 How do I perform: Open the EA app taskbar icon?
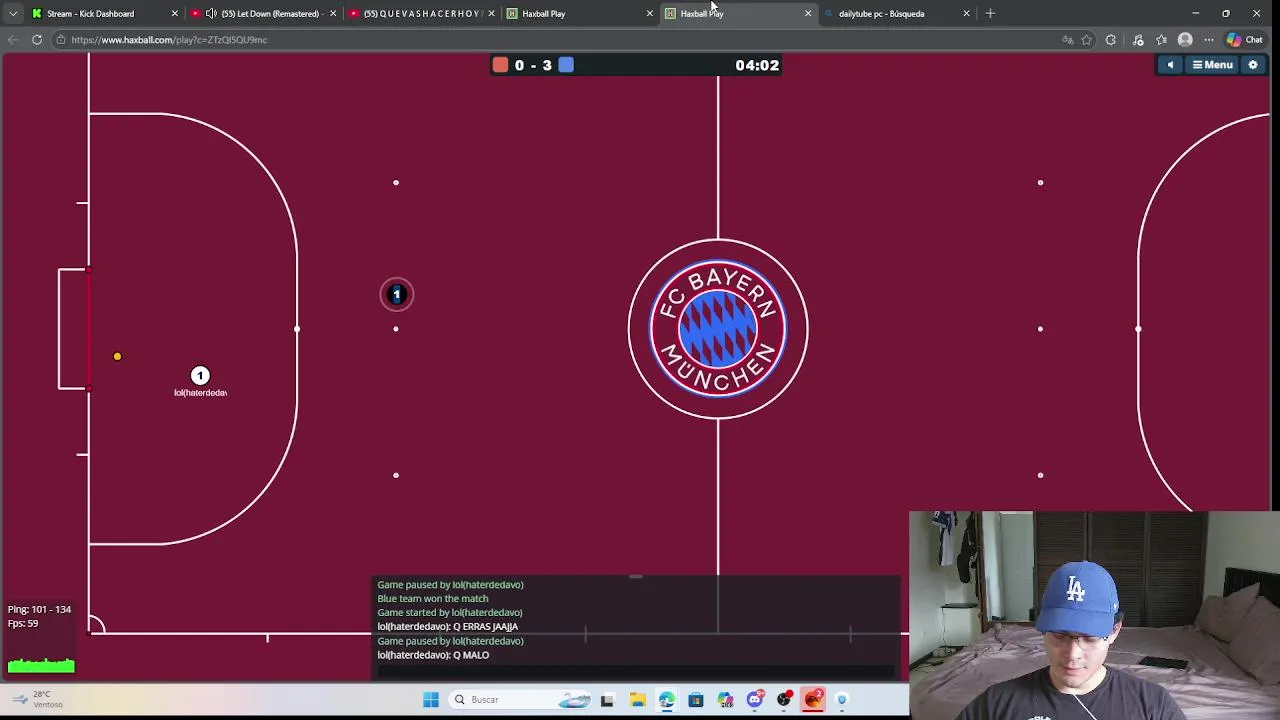[814, 700]
